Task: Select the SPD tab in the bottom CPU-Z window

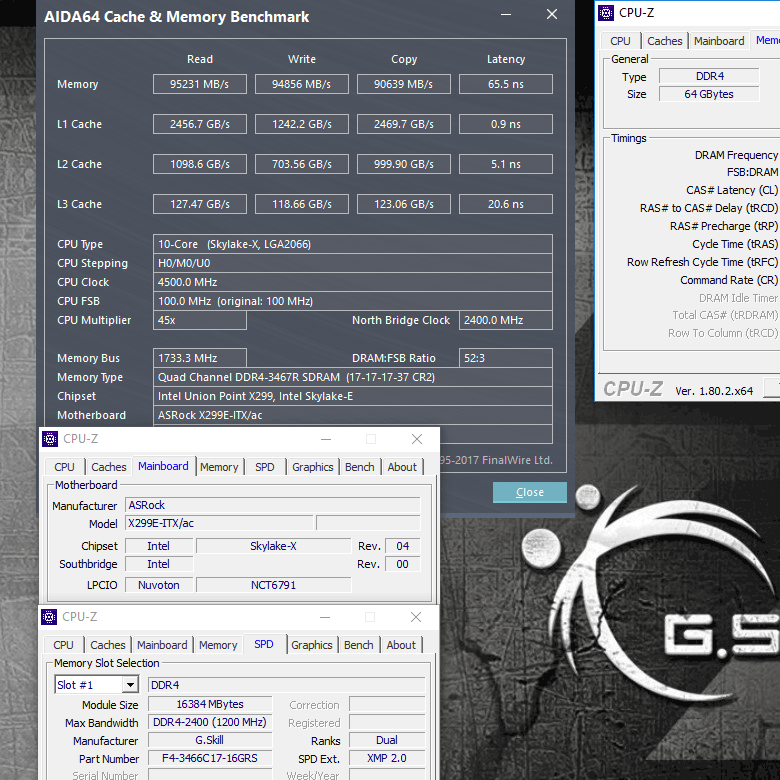Action: coord(264,644)
